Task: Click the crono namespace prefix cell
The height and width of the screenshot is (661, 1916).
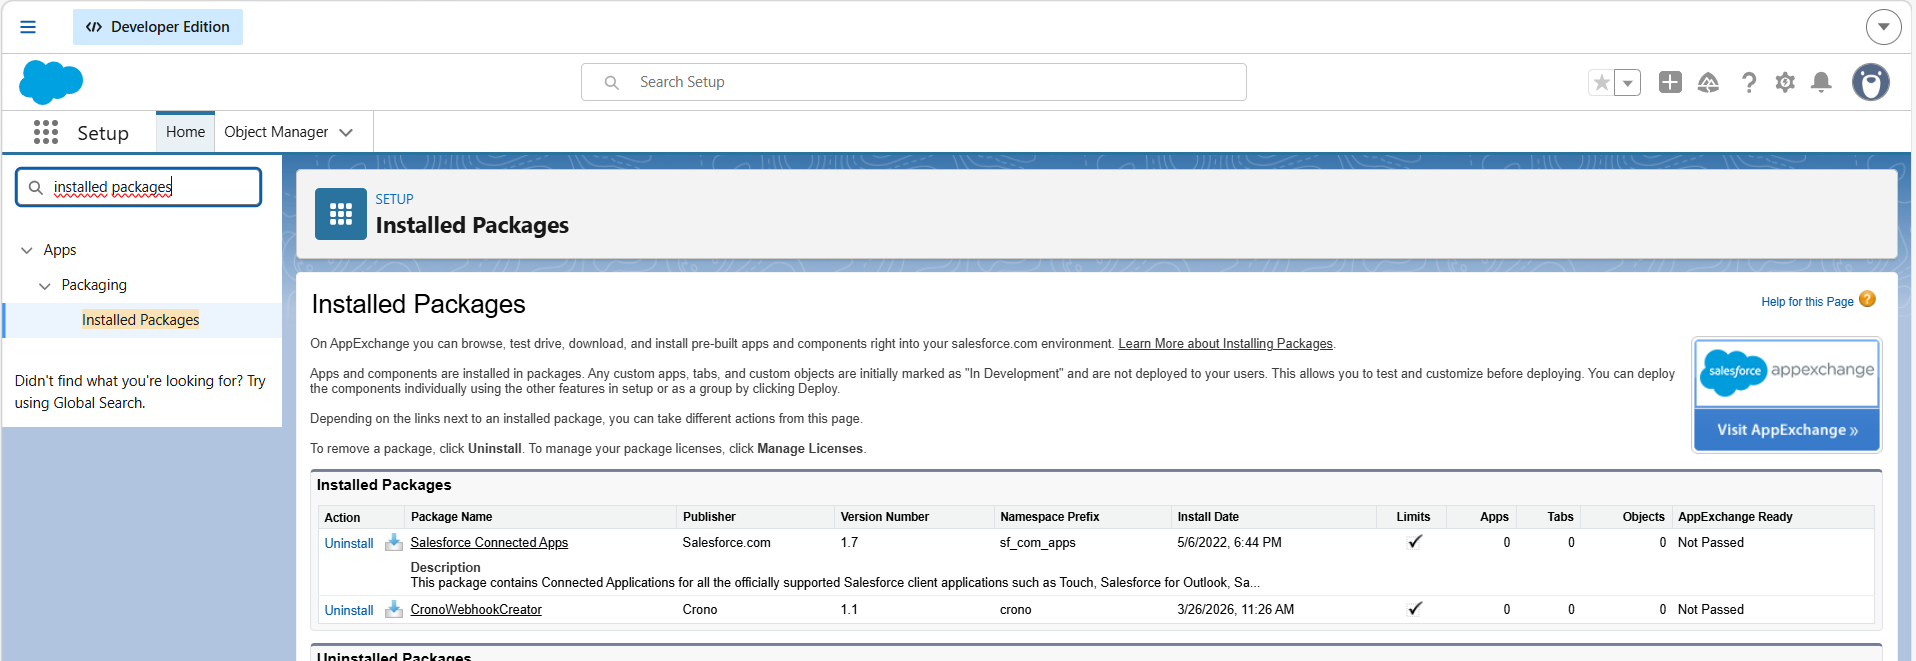Action: pos(1015,610)
